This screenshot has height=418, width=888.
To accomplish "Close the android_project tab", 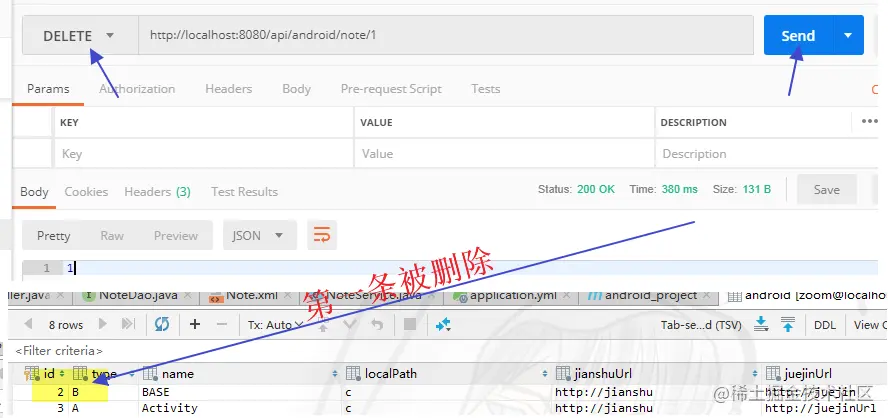I will point(706,296).
